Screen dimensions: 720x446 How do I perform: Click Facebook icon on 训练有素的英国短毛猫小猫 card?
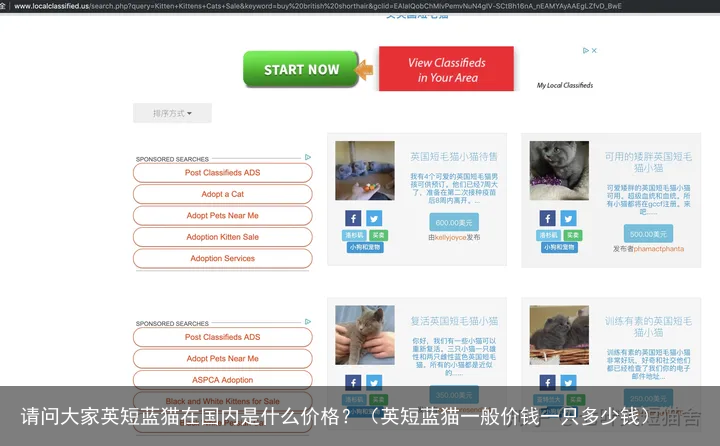click(547, 382)
